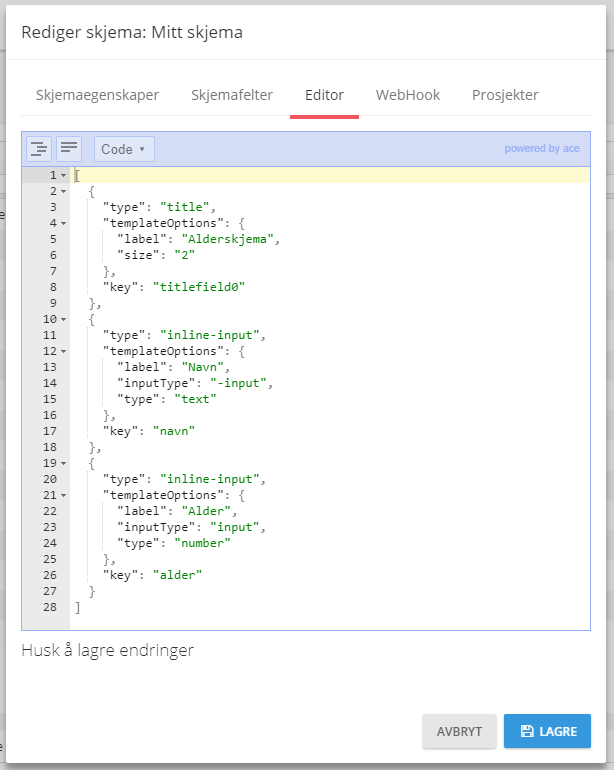Place cursor at closing bracket on line 28
The height and width of the screenshot is (770, 614).
tap(78, 607)
